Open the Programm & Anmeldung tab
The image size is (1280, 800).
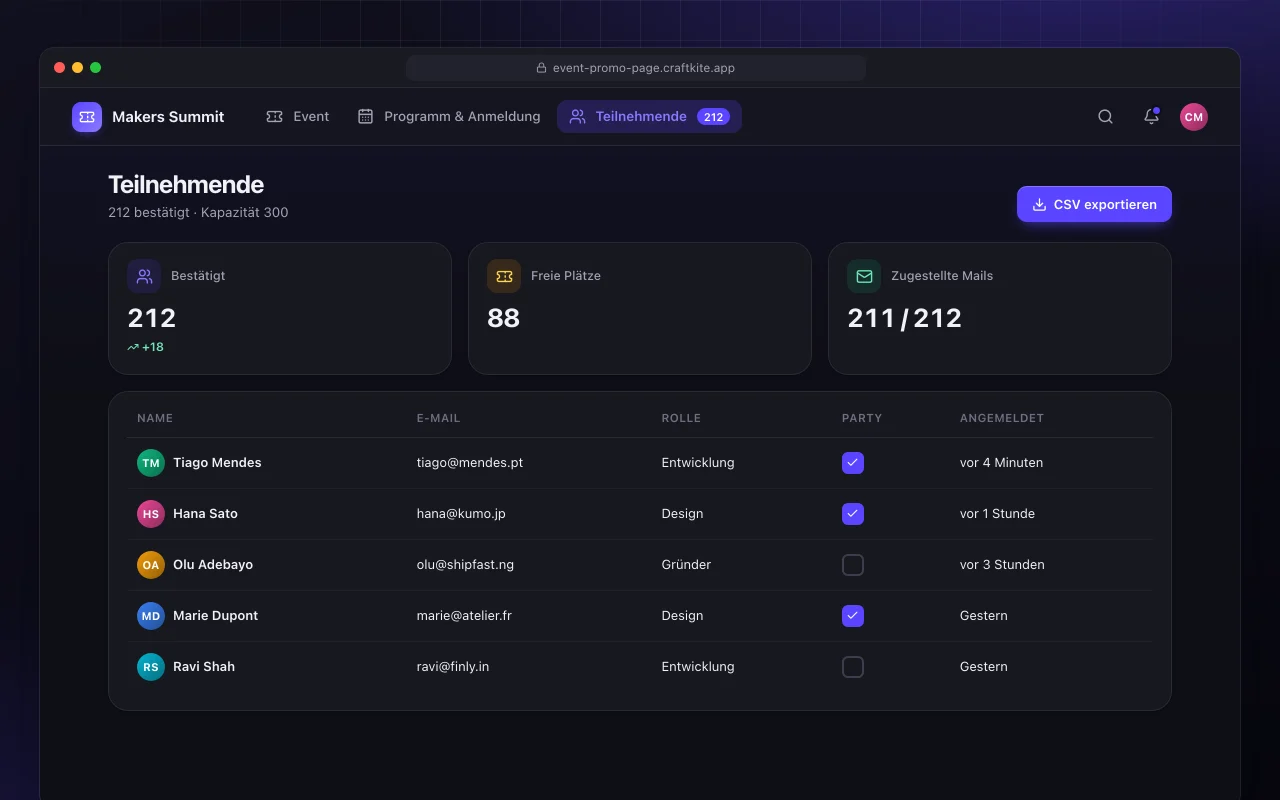(449, 117)
